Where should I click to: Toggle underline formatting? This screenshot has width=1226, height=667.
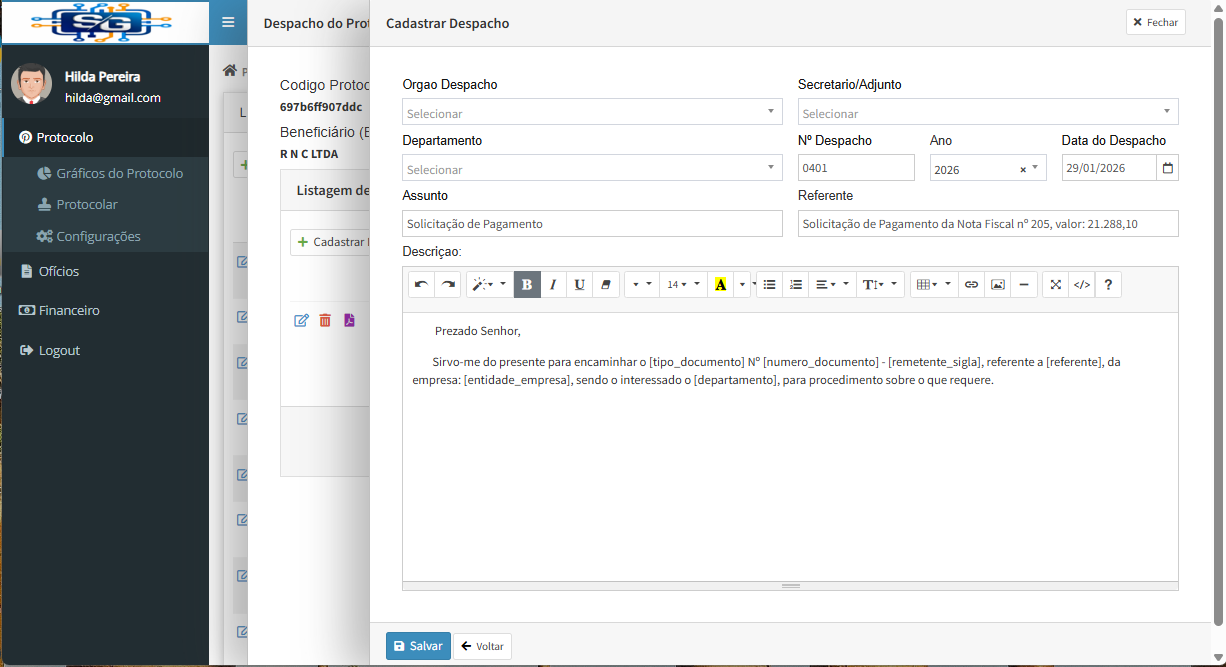(x=579, y=284)
